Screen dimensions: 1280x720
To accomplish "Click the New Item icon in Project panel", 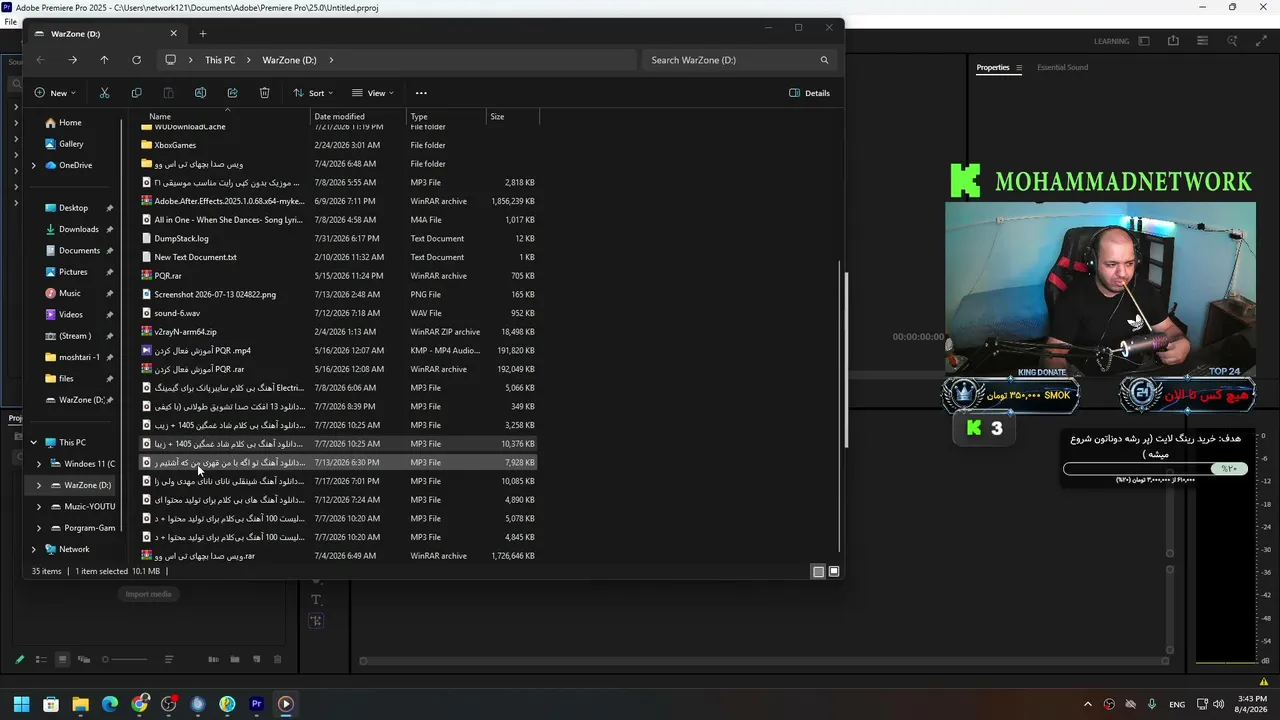I will point(256,659).
